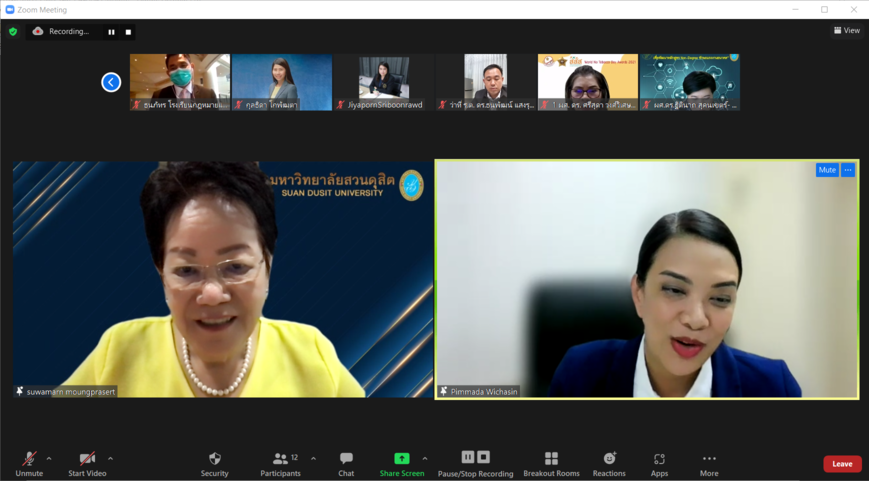Click the red Leave button
This screenshot has width=869, height=481.
tap(842, 464)
